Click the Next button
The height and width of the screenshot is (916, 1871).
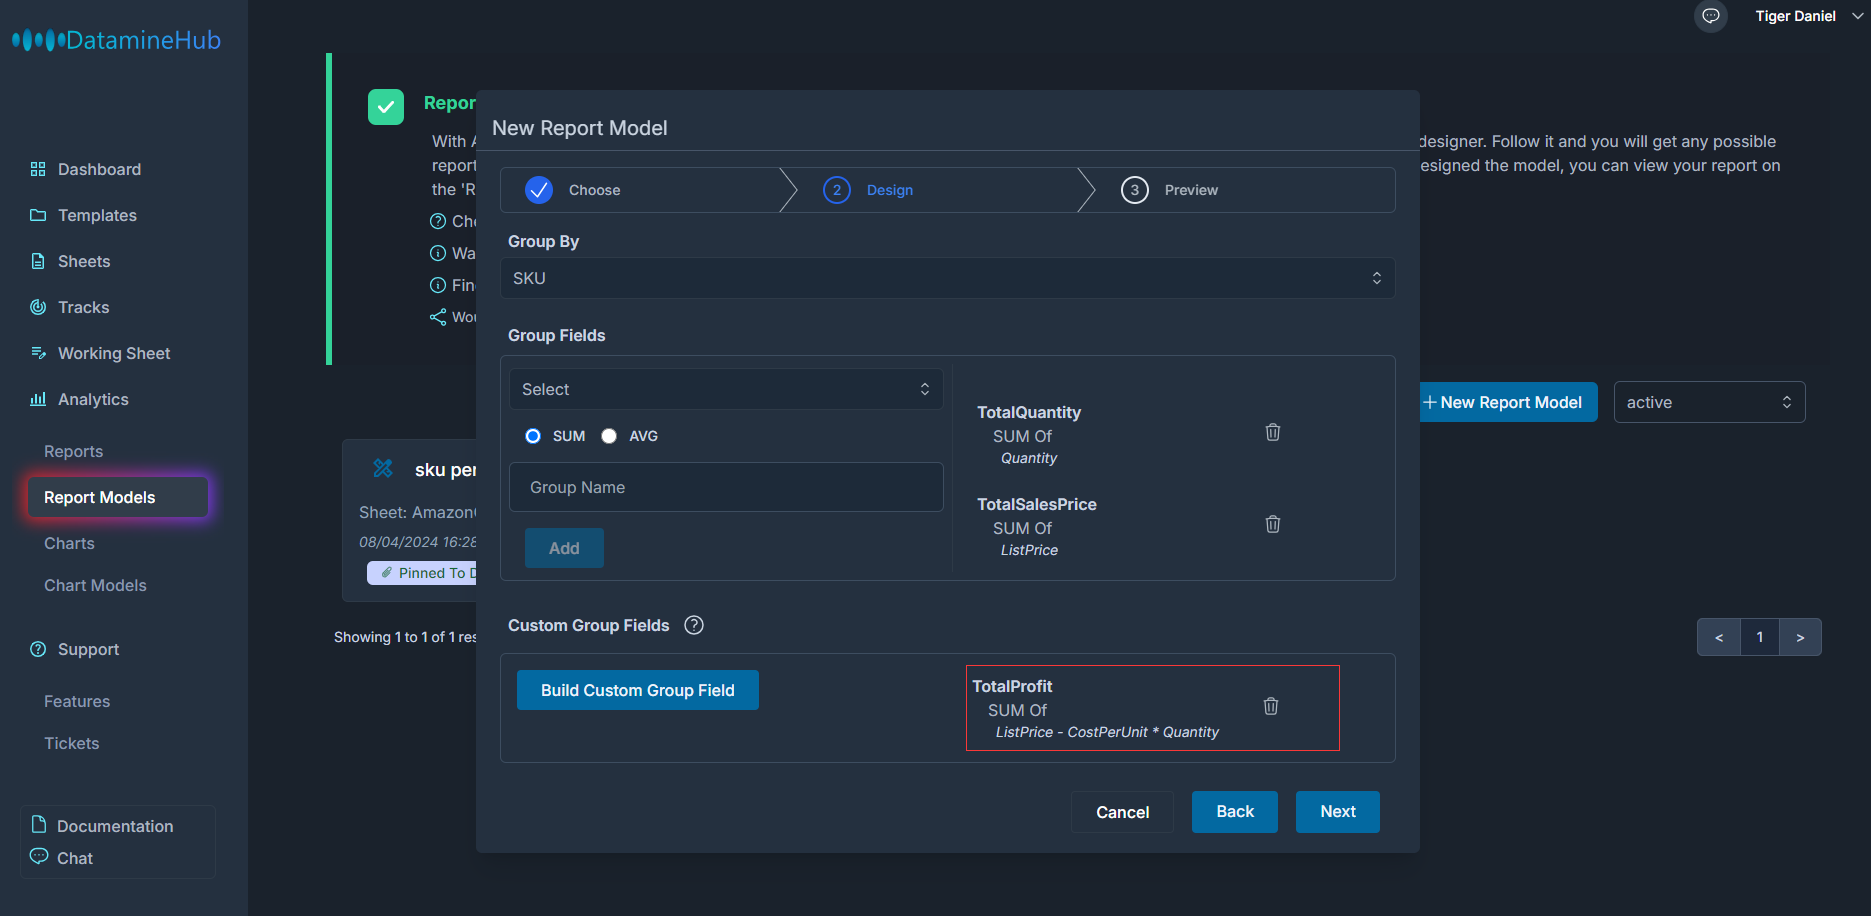click(x=1338, y=812)
